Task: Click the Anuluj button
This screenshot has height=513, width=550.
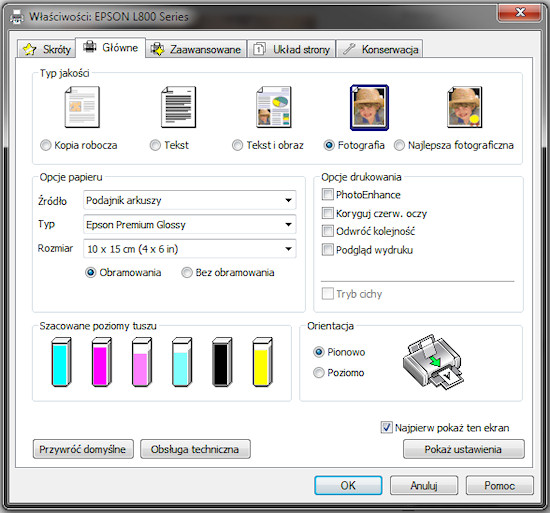Action: coord(424,486)
